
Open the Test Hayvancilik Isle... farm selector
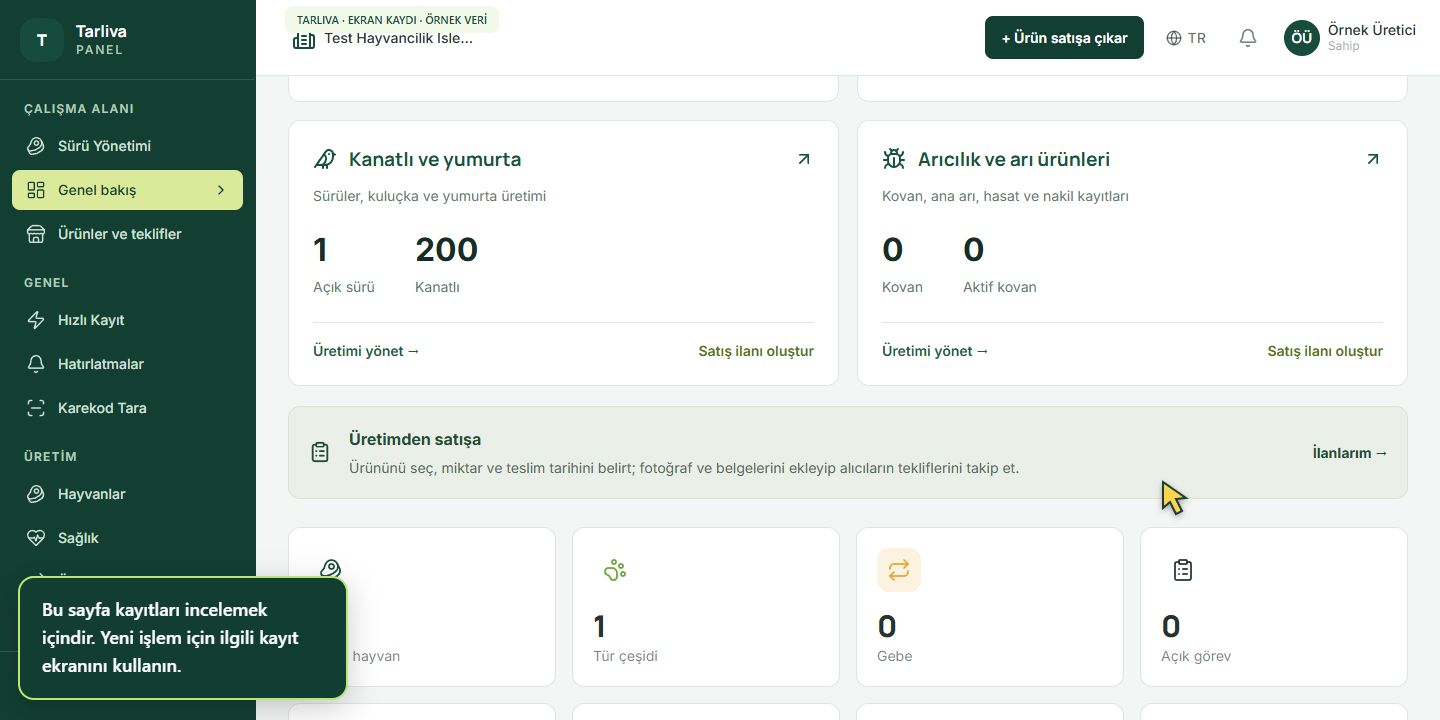(x=383, y=39)
